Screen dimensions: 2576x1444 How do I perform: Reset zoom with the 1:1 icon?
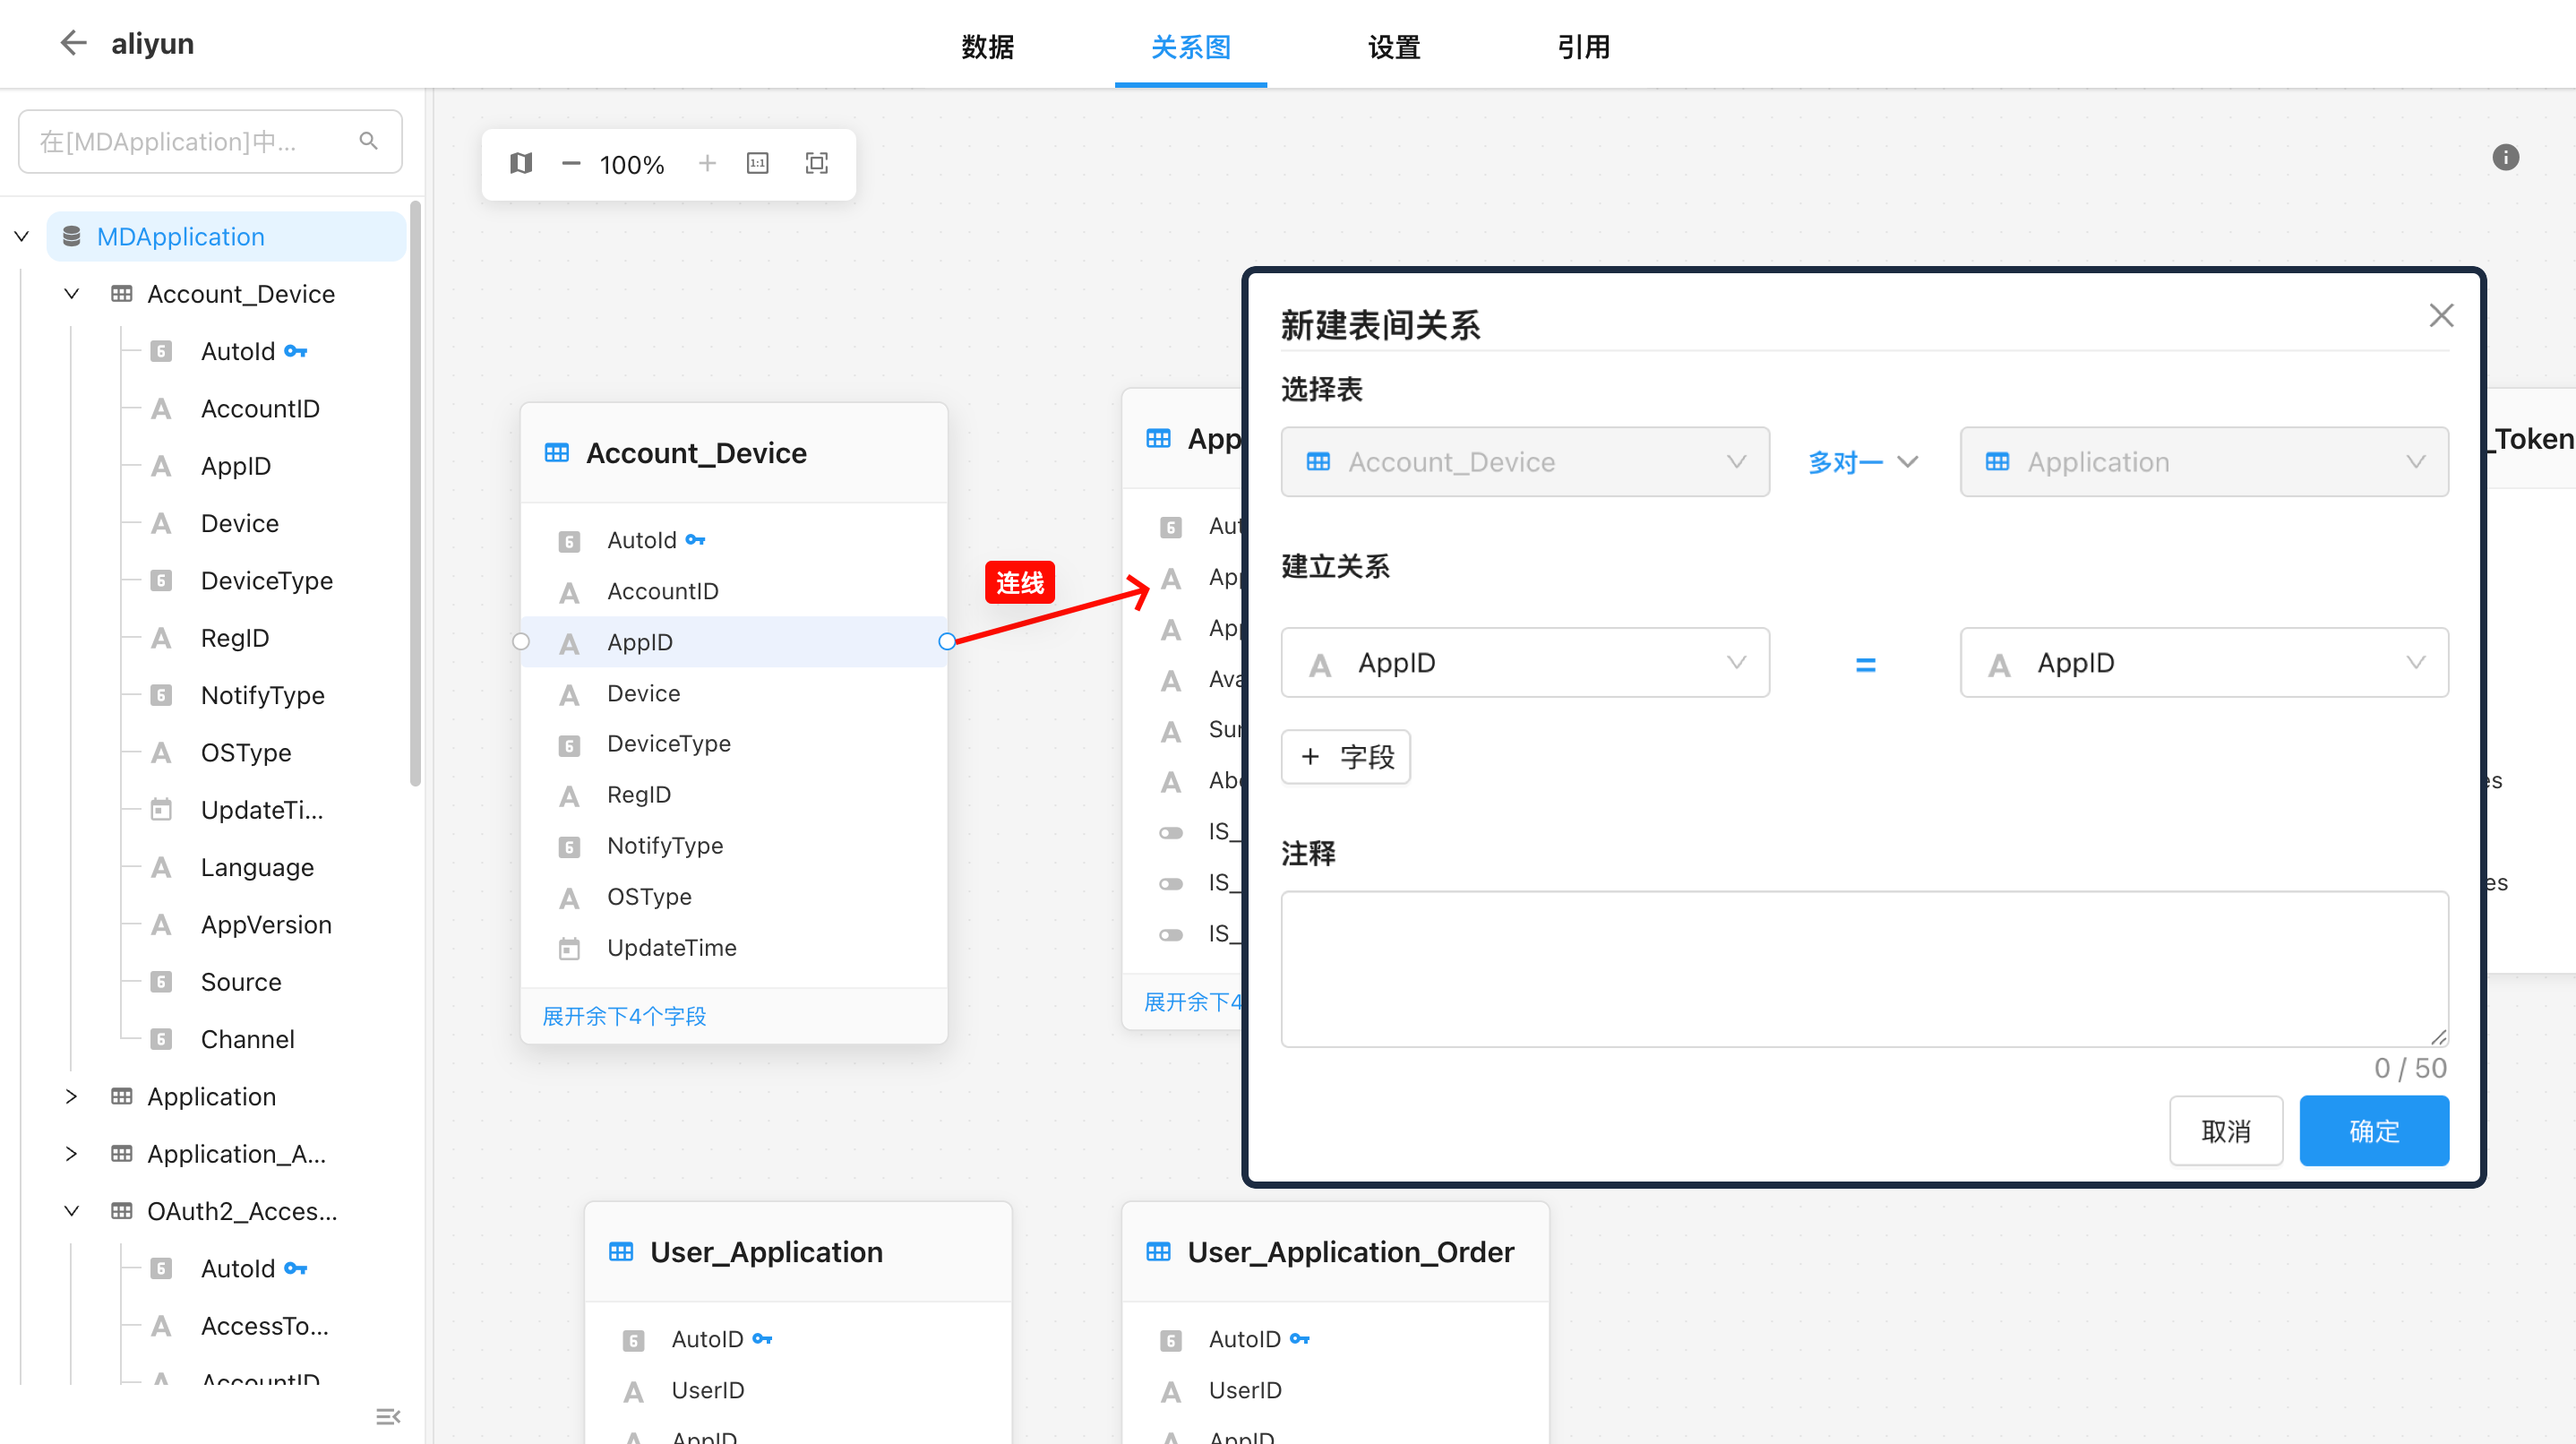pos(757,163)
